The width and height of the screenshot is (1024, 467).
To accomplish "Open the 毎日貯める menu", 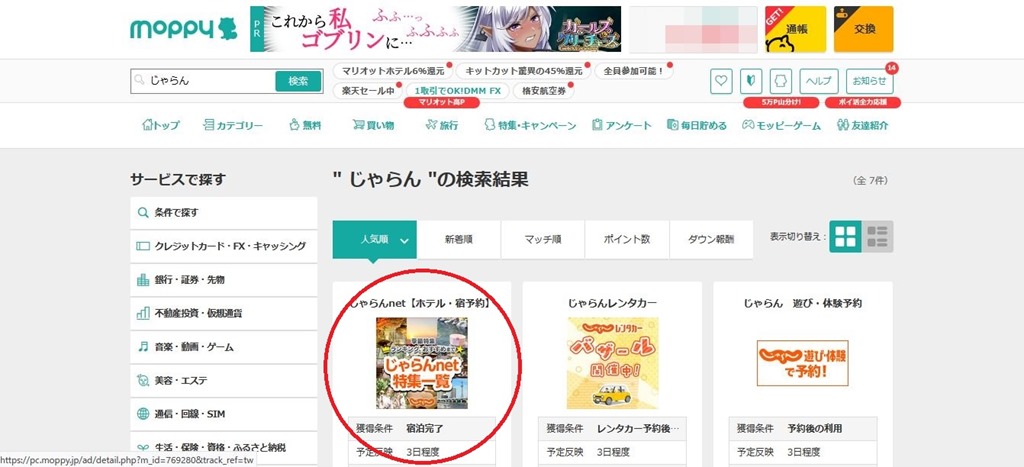I will pos(697,125).
